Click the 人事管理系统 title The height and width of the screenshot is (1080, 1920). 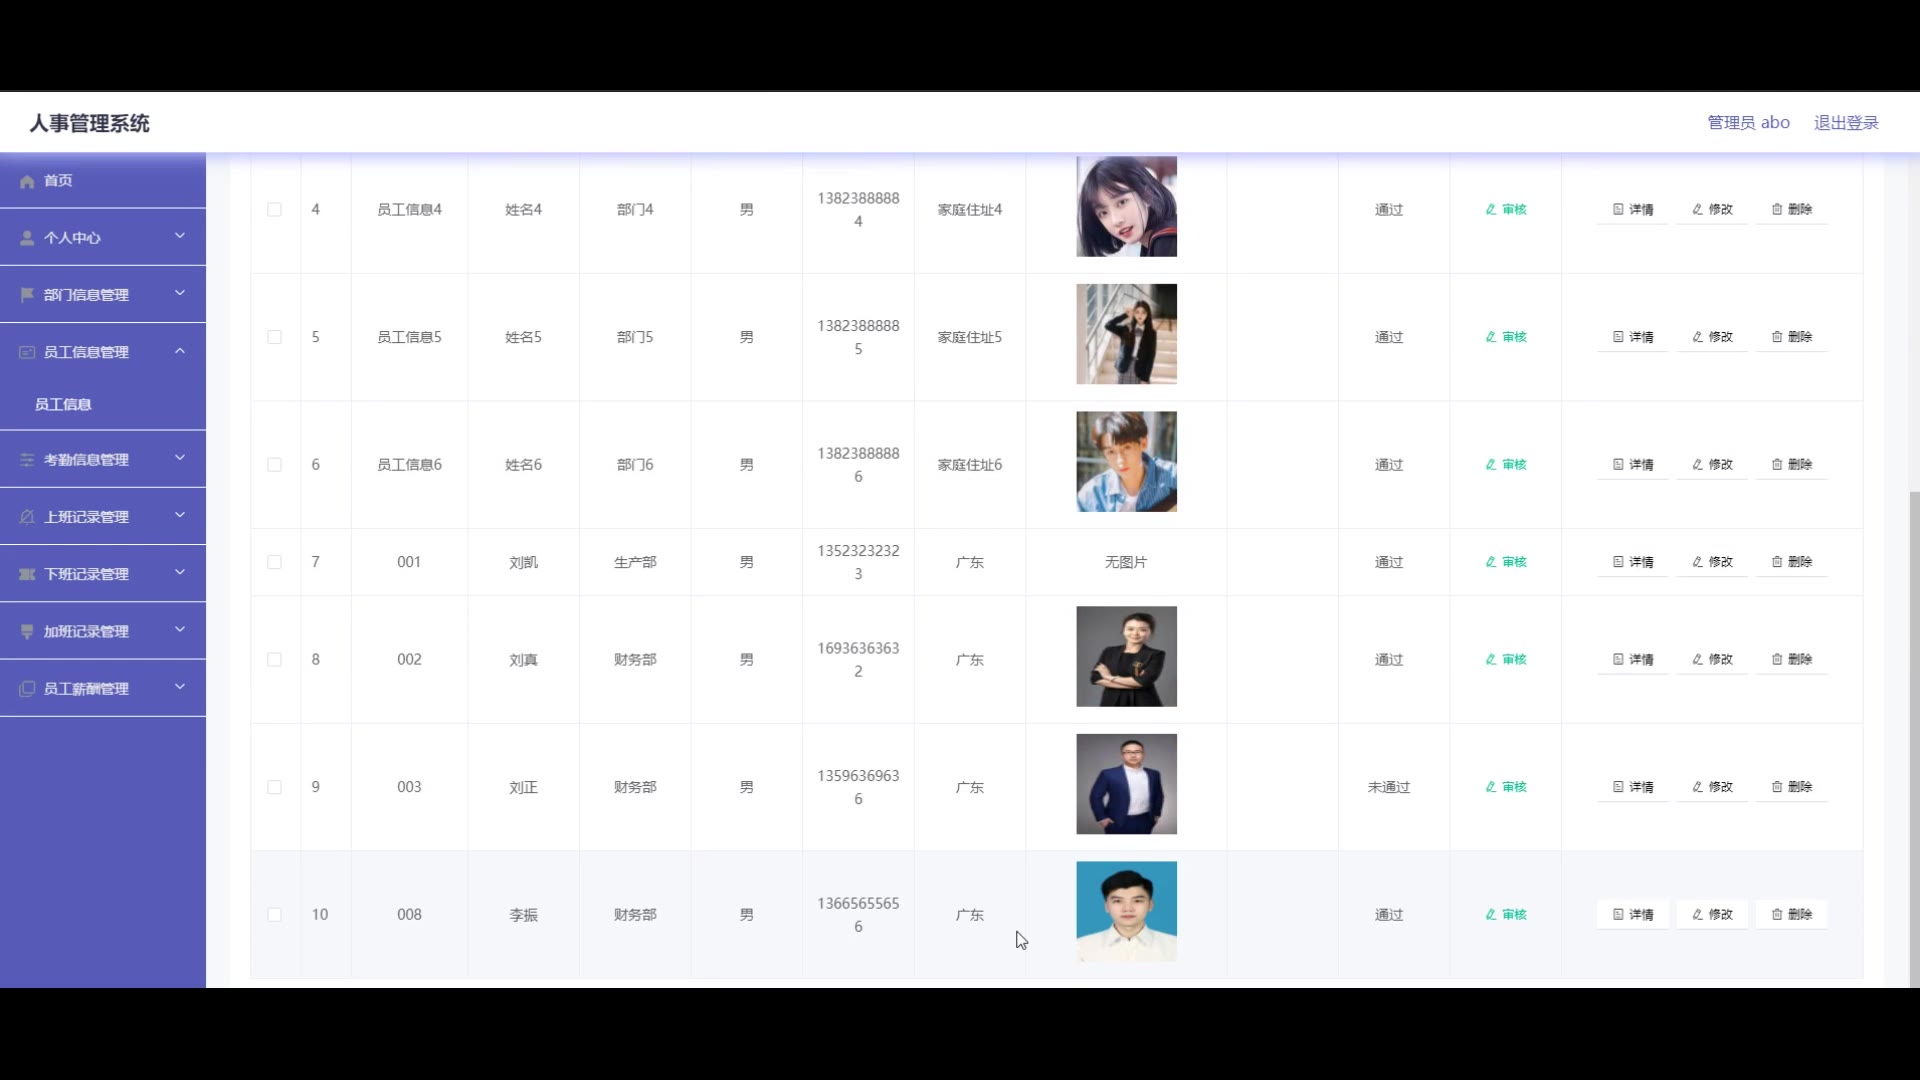point(89,123)
